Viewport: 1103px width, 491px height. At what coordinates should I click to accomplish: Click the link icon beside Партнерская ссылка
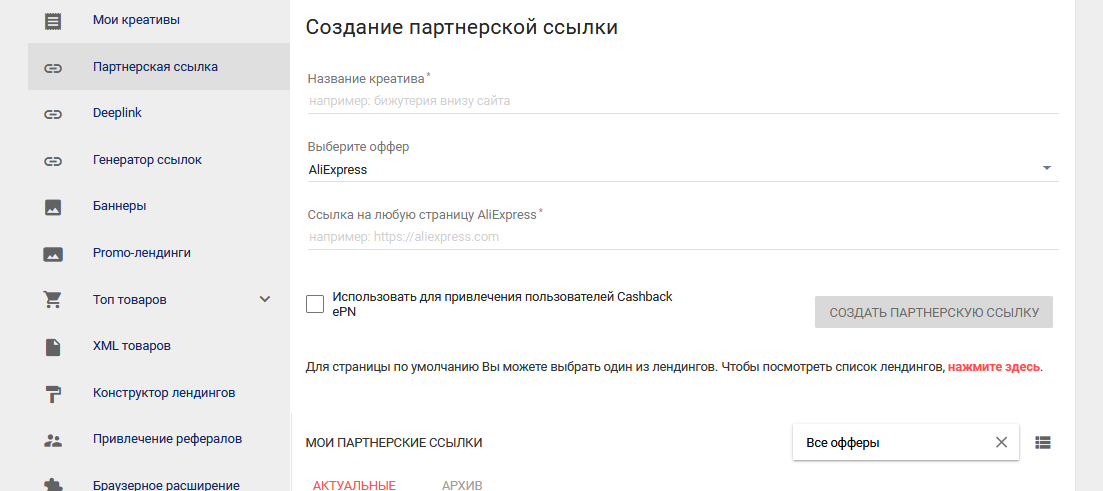pyautogui.click(x=53, y=68)
